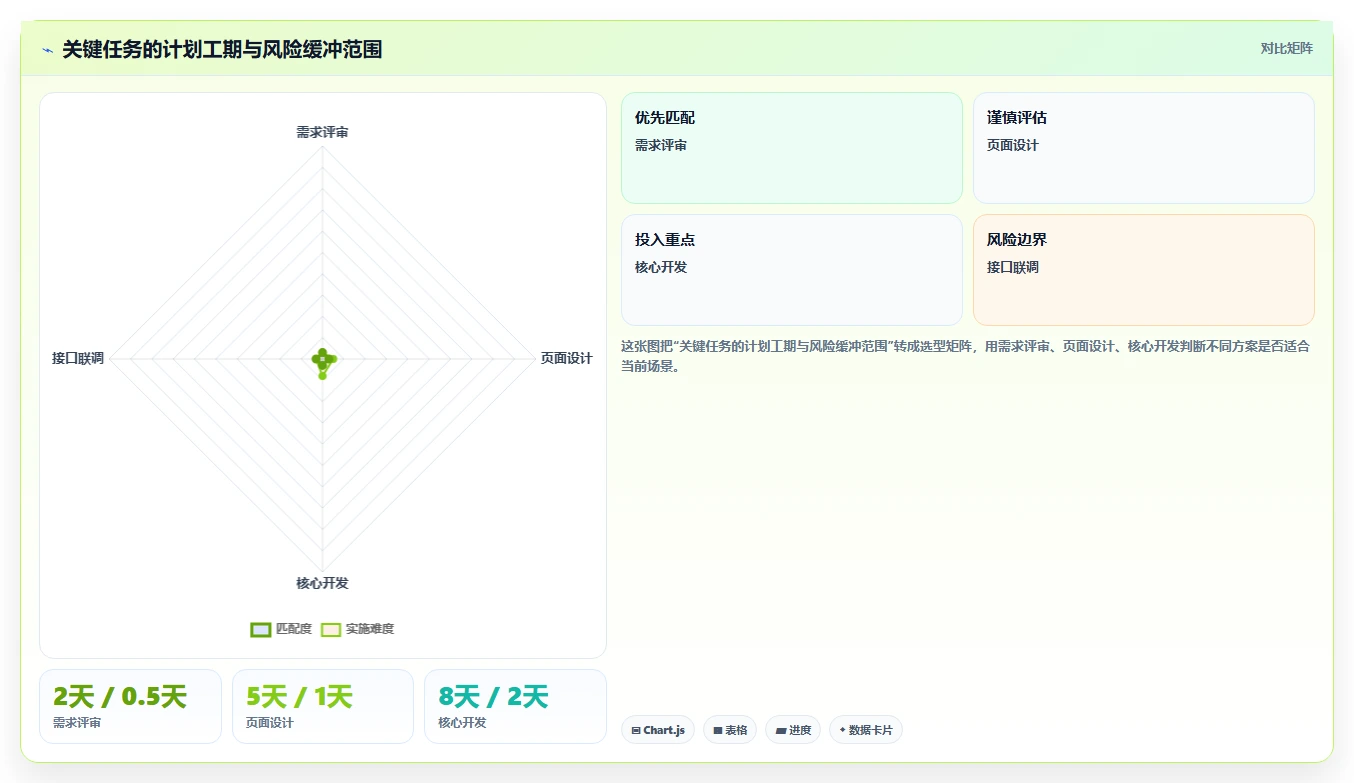This screenshot has height=783, width=1354.
Task: Click the 进度 tag icon
Action: pyautogui.click(x=780, y=731)
